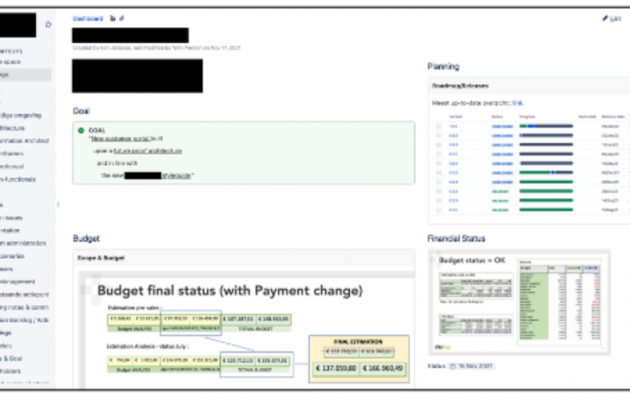Tick the box at the first release row
This screenshot has width=630, height=400.
click(x=439, y=127)
